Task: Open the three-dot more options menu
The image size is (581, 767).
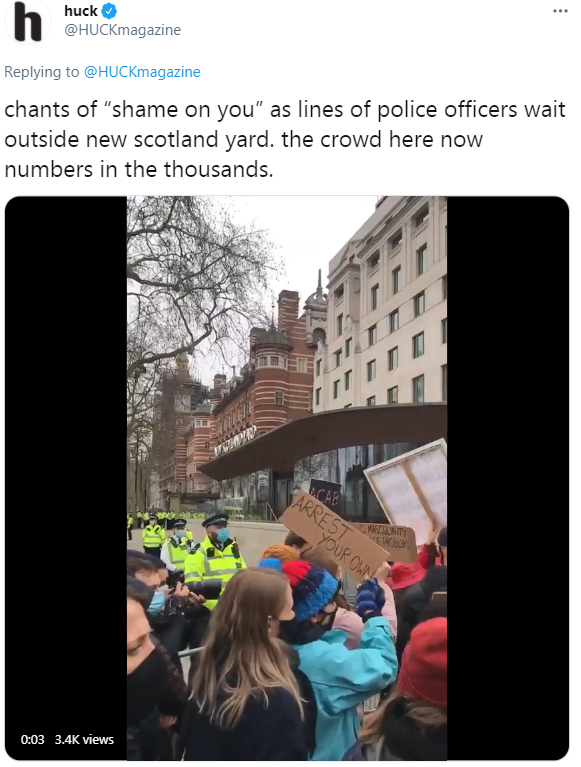Action: 560,11
